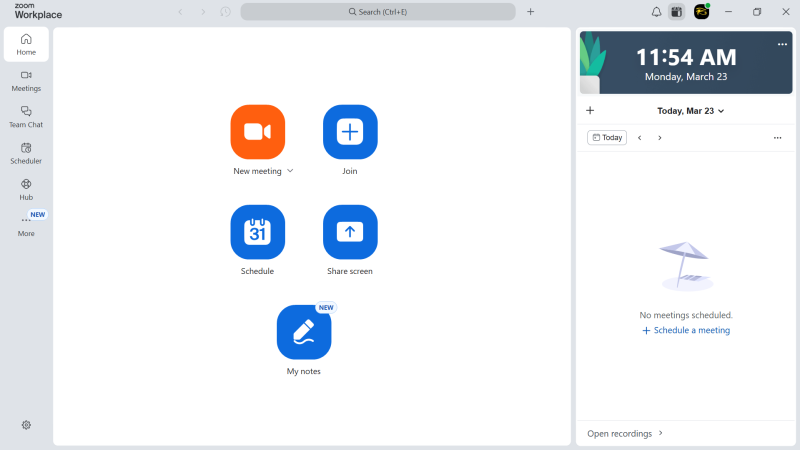Click the Share screen label
Viewport: 800px width, 450px height.
[350, 271]
